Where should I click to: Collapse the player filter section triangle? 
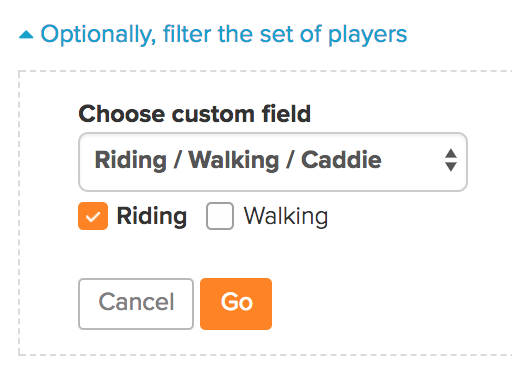[26, 35]
